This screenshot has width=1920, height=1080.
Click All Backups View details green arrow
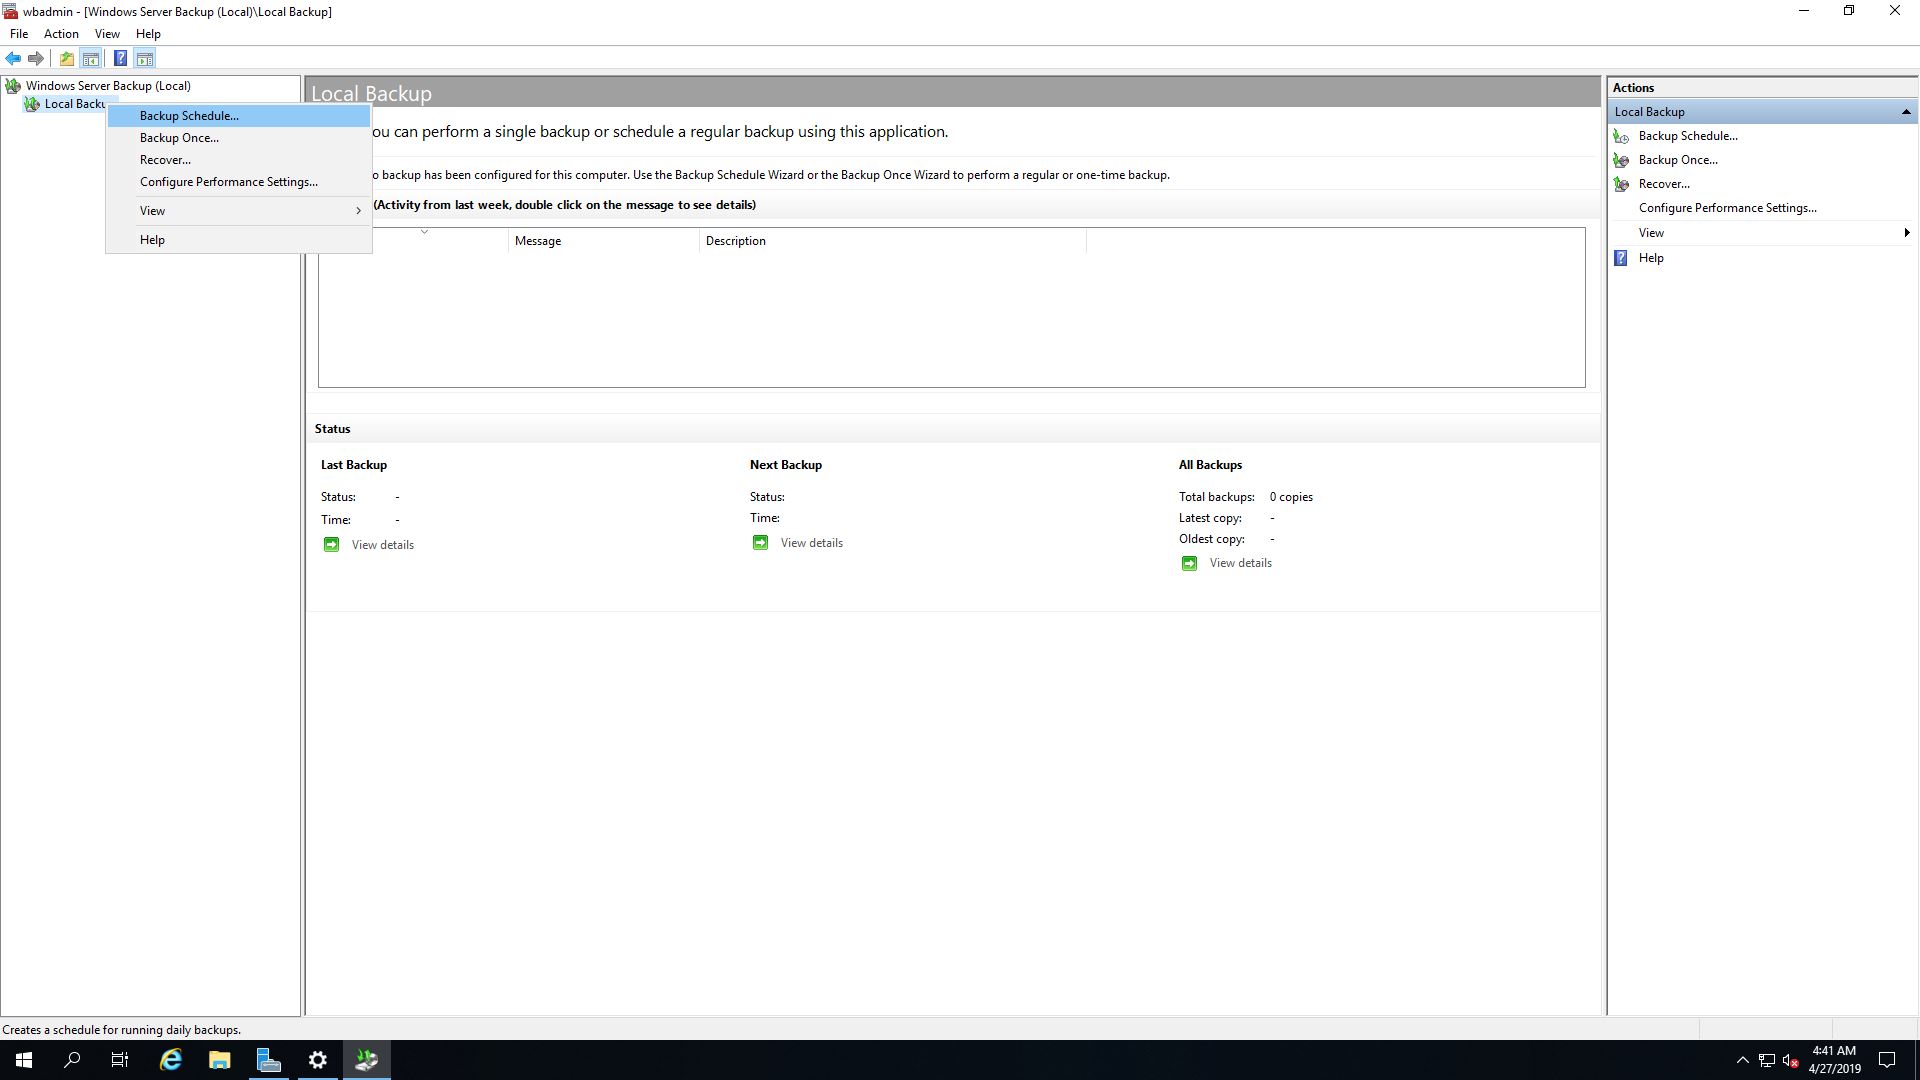(1189, 563)
